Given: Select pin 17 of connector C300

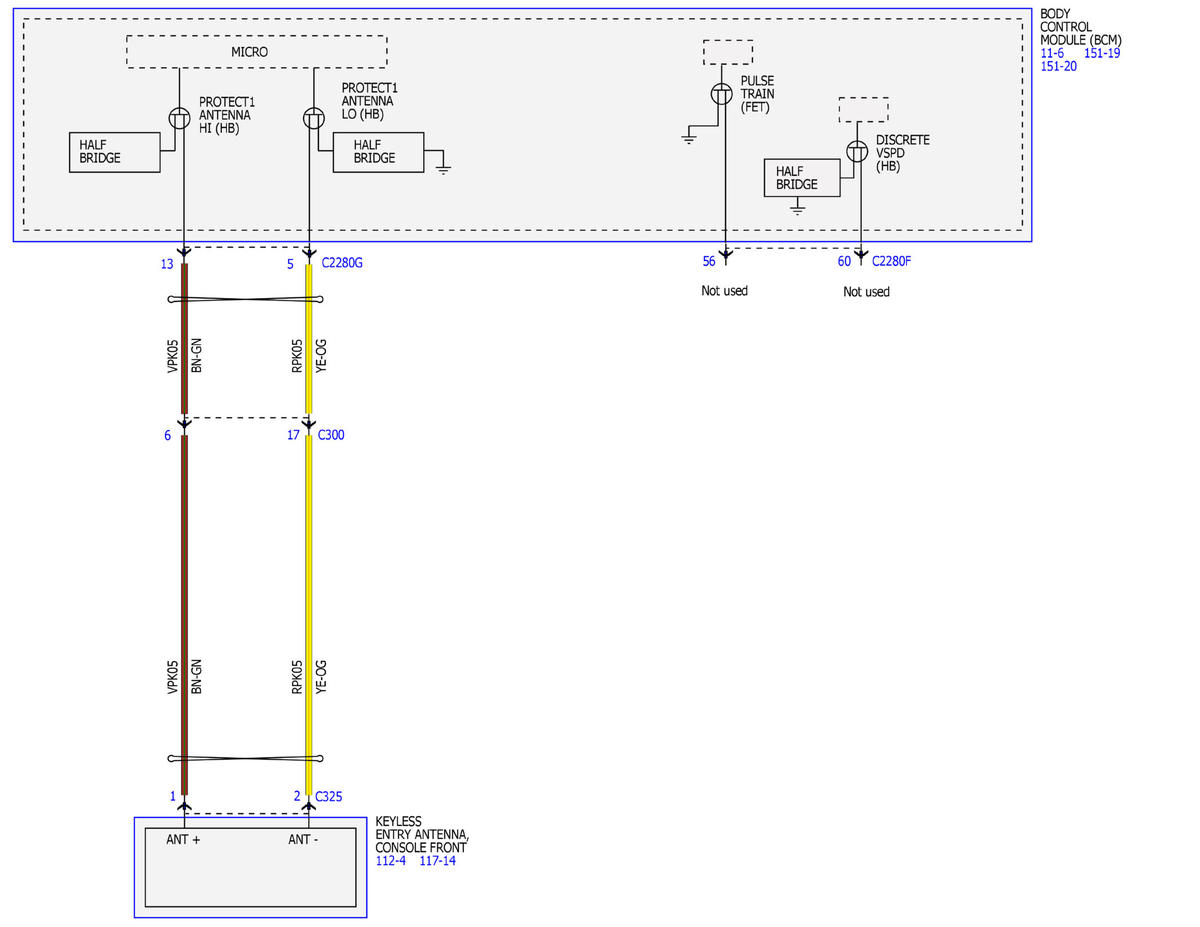Looking at the screenshot, I should (x=293, y=435).
